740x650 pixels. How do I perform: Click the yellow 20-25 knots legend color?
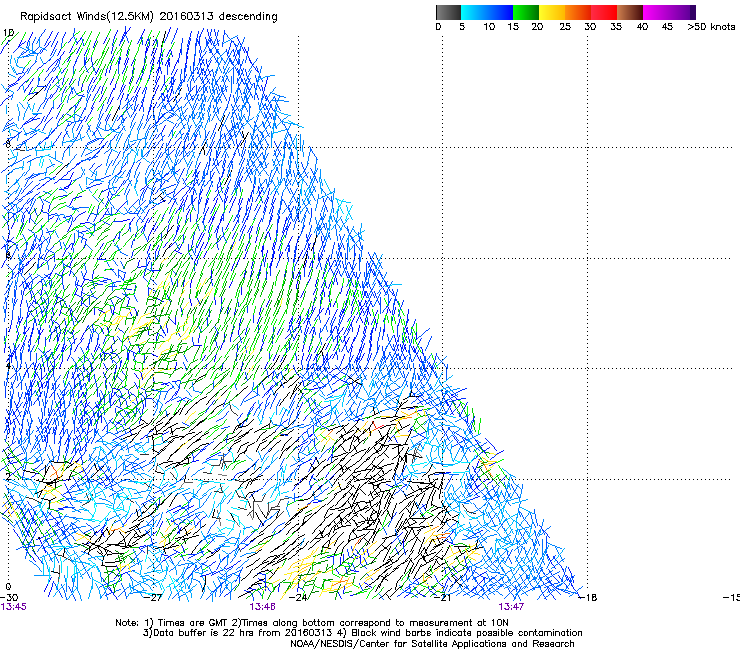click(x=552, y=12)
